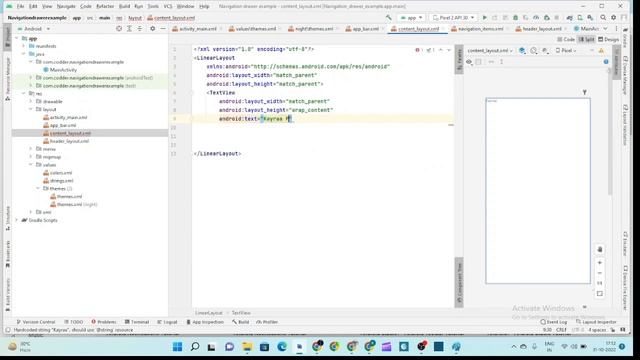The image size is (640, 360).
Task: Toggle the Component Tree vertical tab
Action: [x=459, y=282]
